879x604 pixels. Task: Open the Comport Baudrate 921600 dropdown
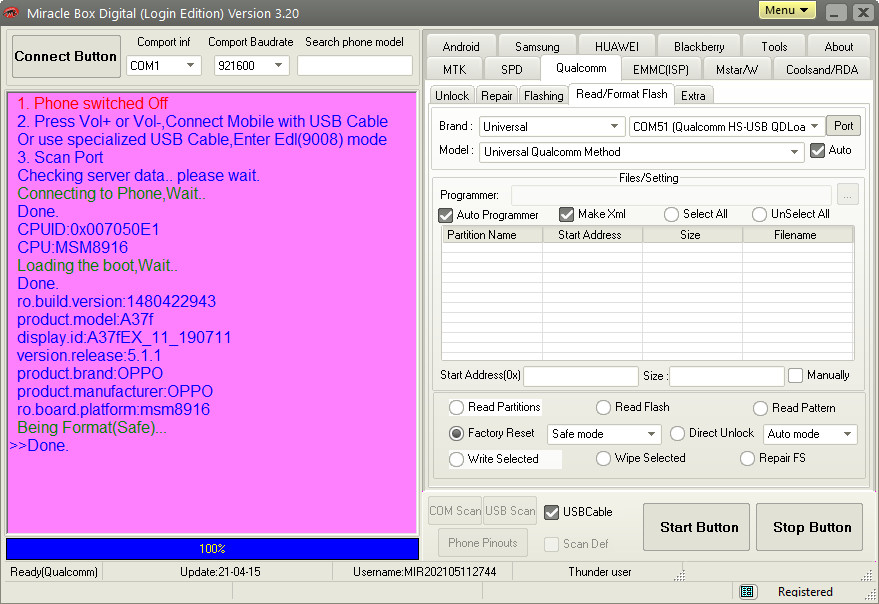click(x=252, y=66)
